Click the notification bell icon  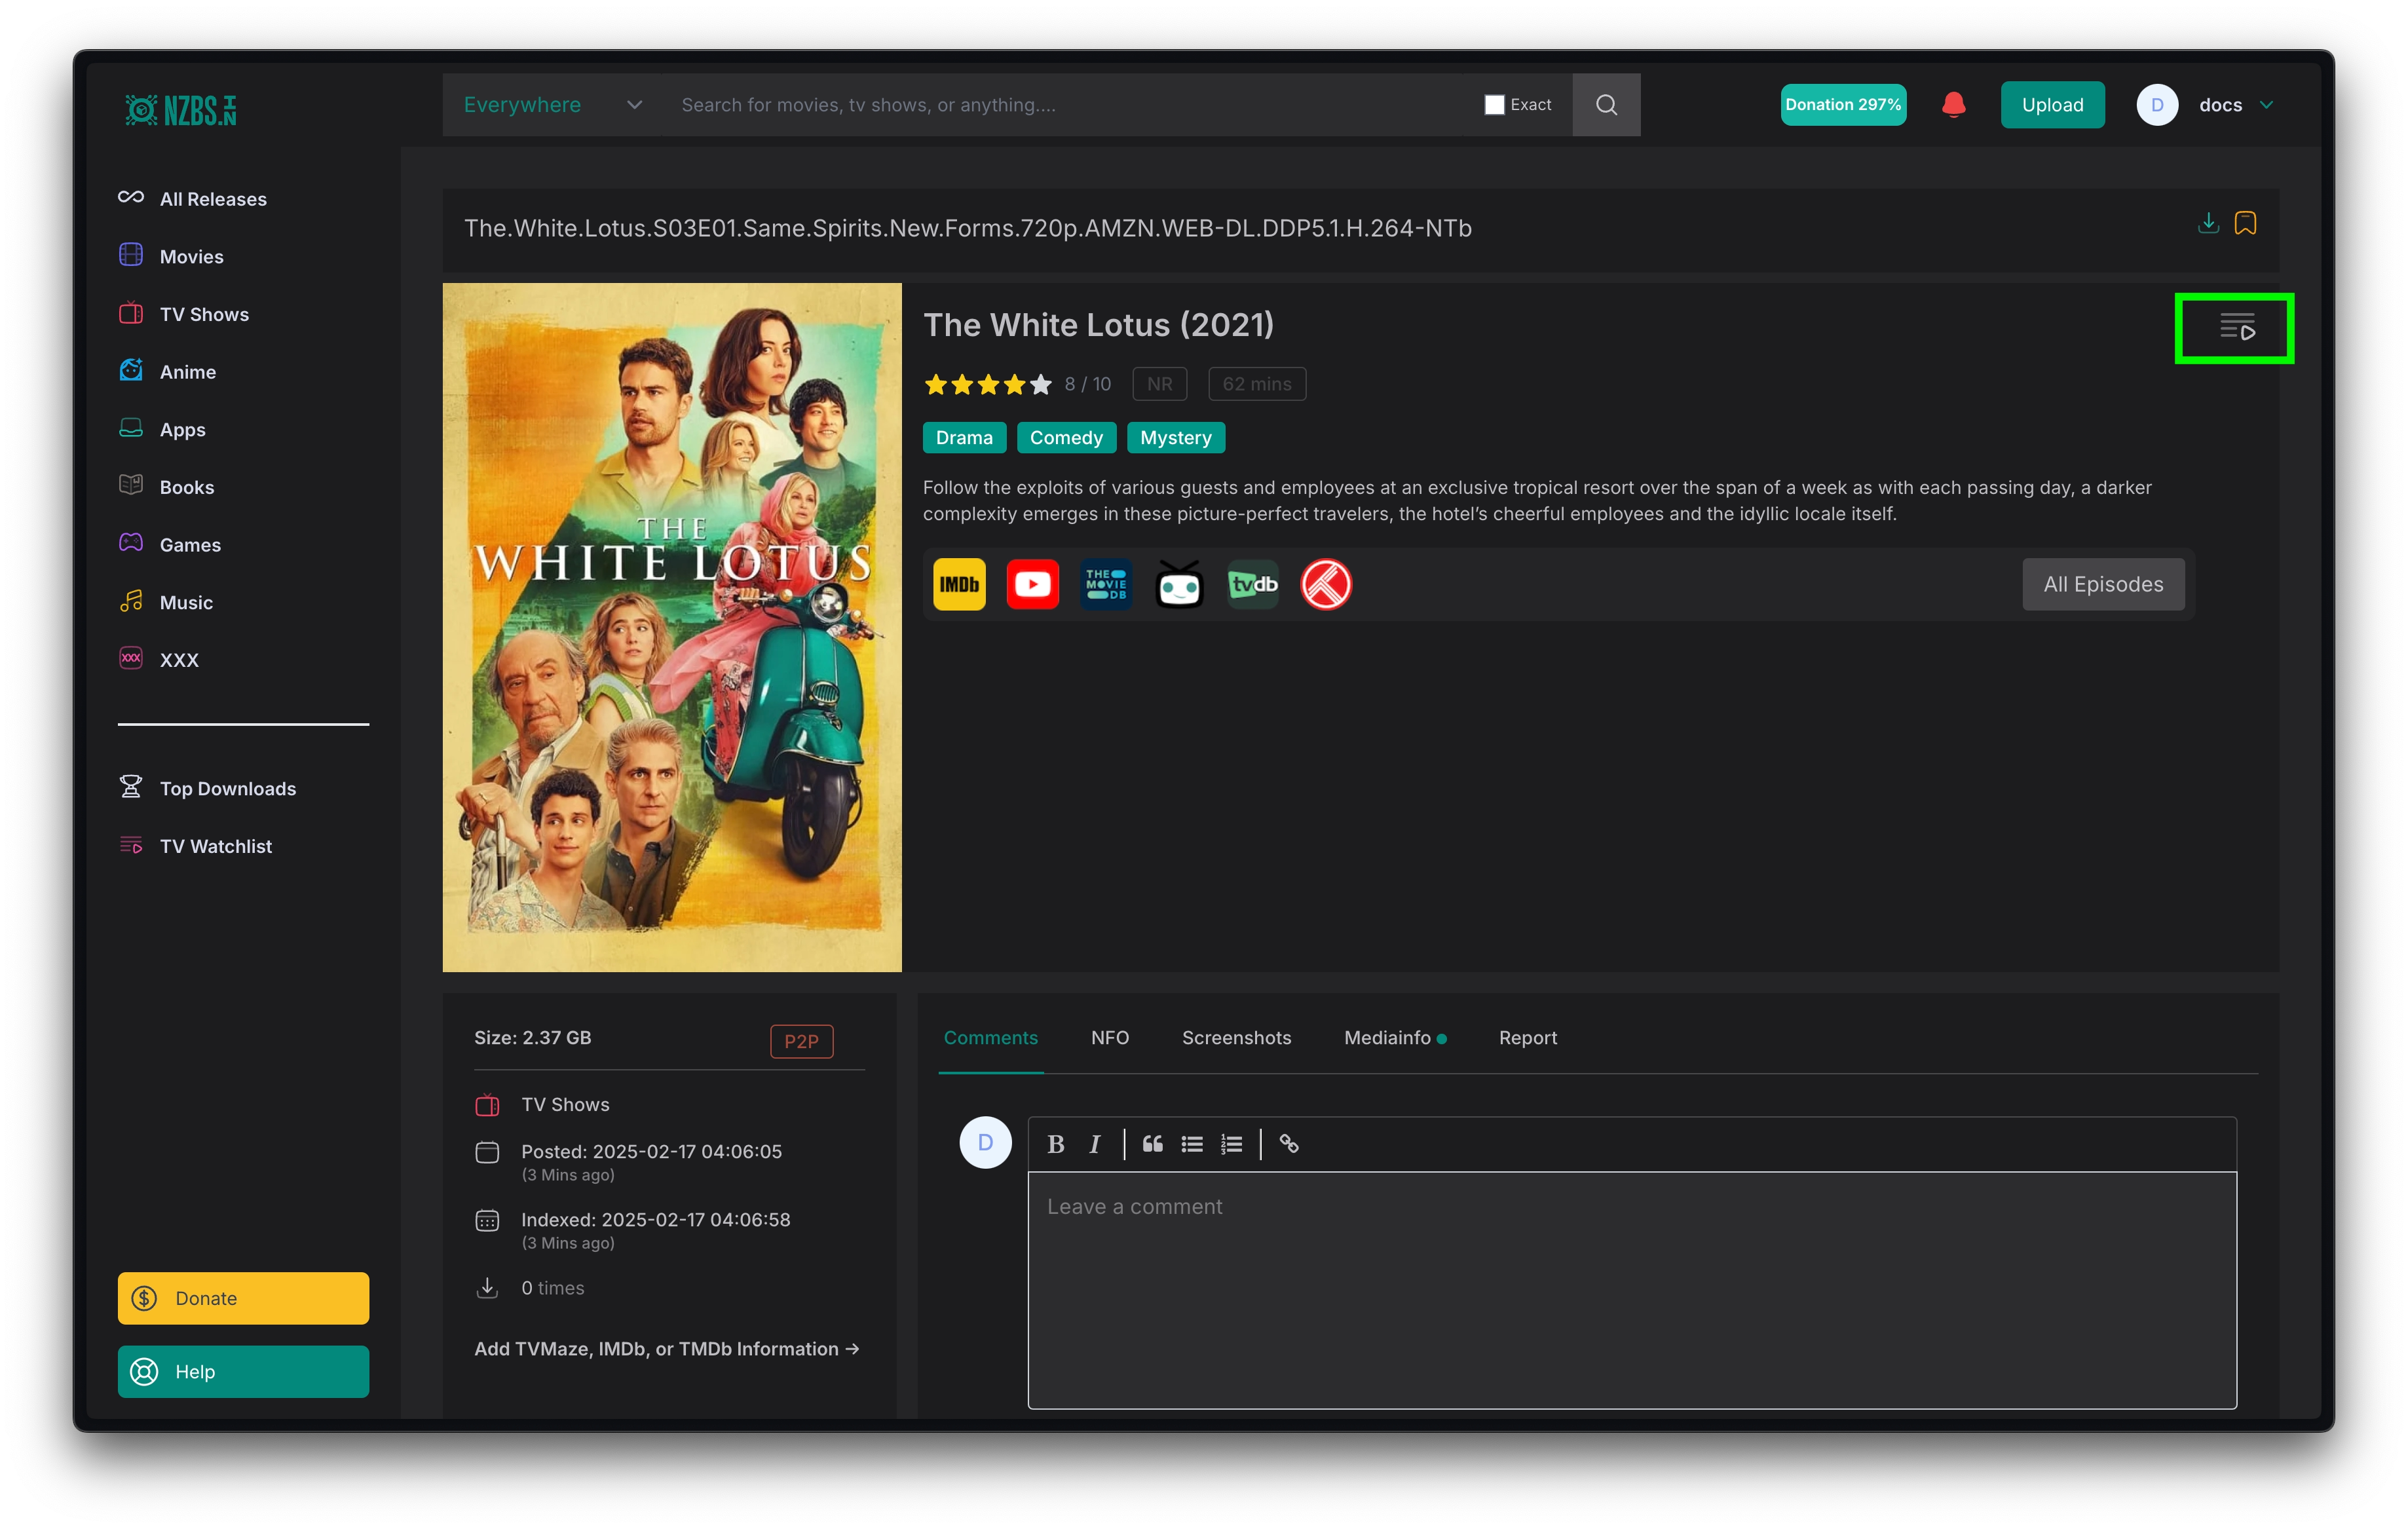click(1953, 105)
